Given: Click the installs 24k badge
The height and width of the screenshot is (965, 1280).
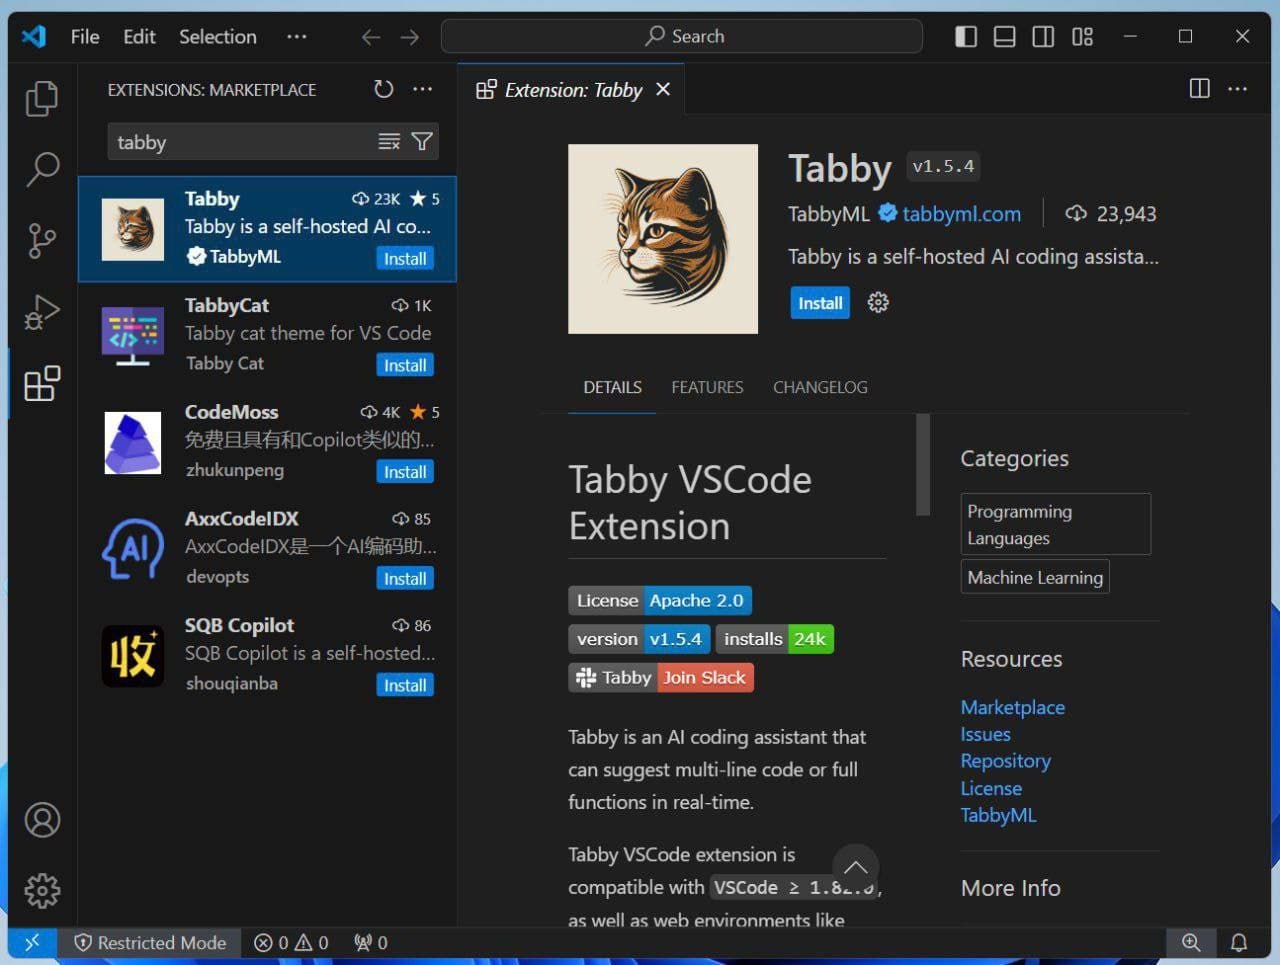Looking at the screenshot, I should 775,639.
